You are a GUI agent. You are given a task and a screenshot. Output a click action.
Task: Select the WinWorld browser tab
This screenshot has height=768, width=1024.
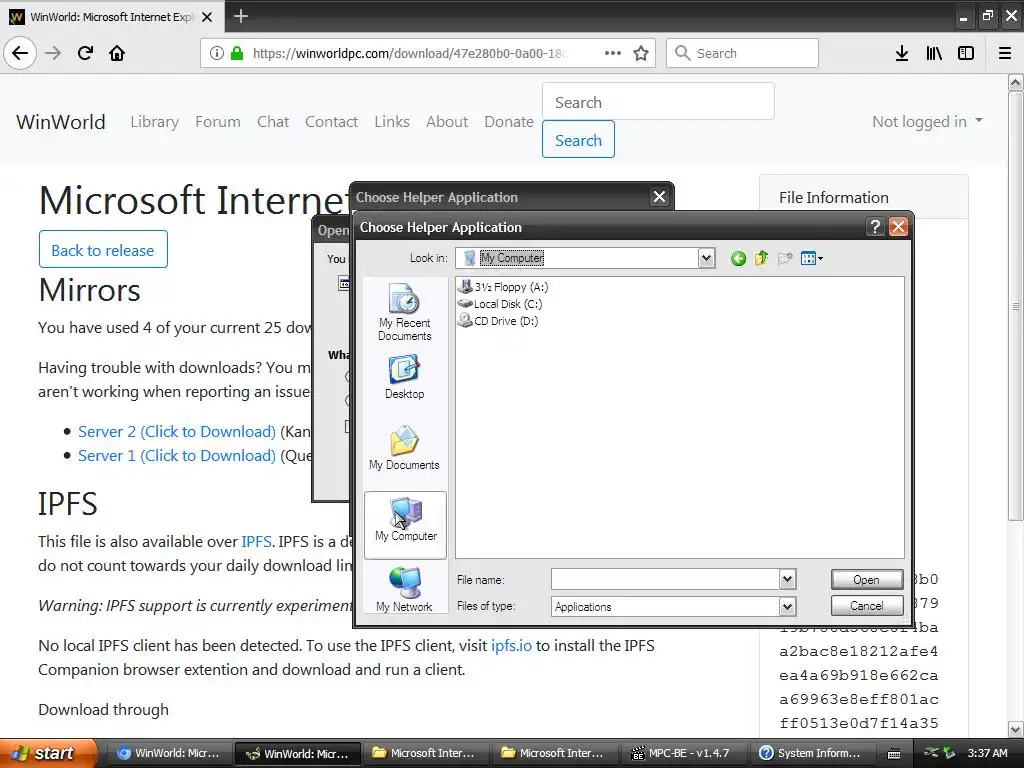(x=112, y=16)
